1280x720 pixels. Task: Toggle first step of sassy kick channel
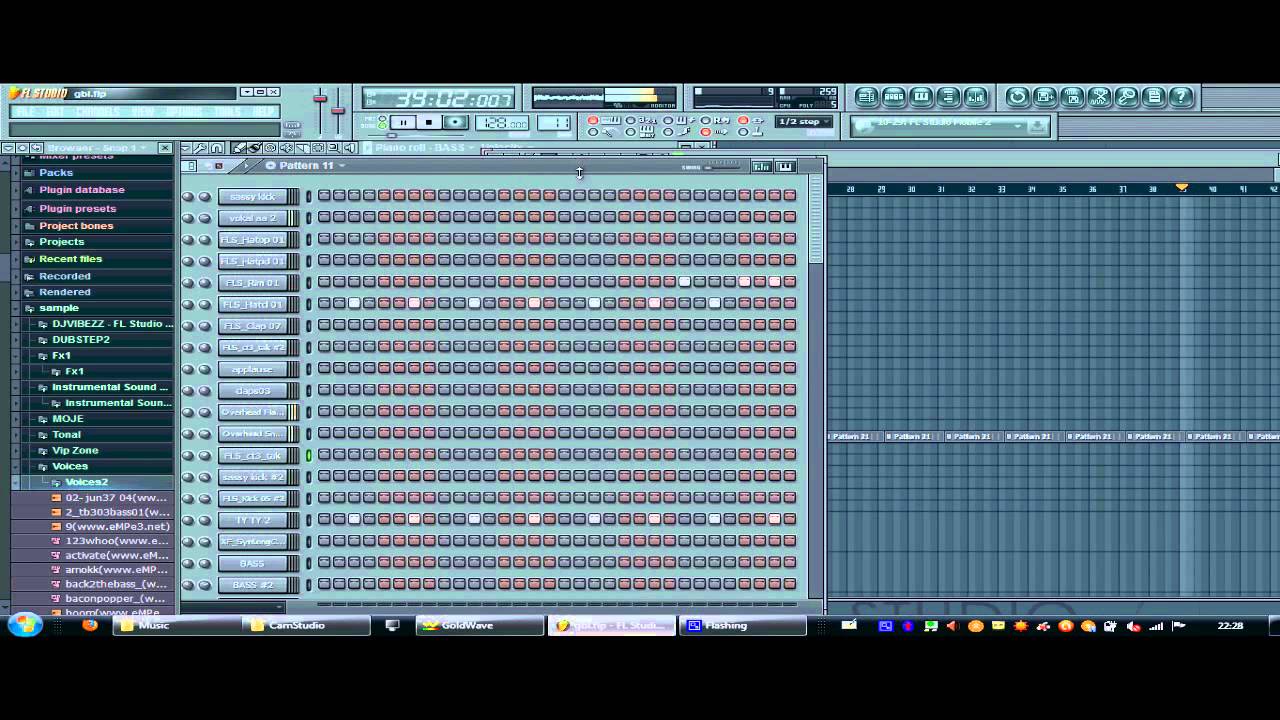coord(324,196)
